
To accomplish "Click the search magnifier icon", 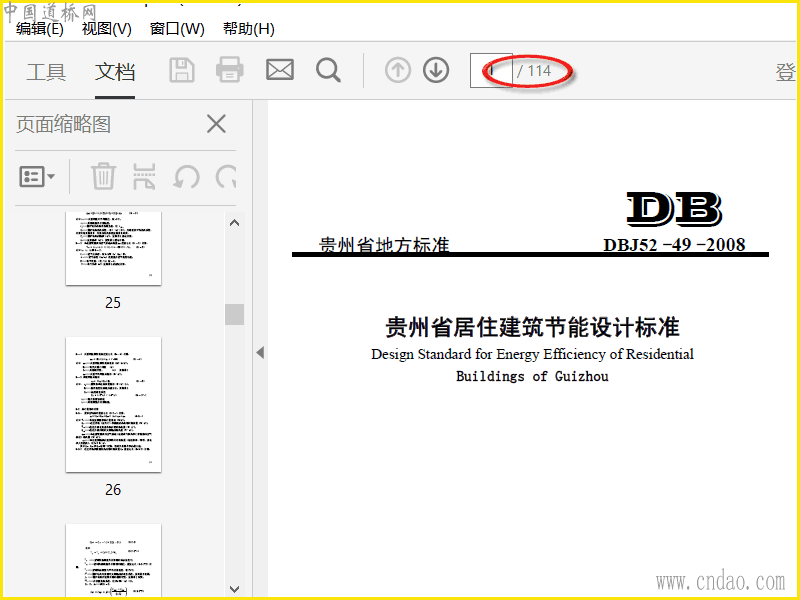I will pos(328,70).
